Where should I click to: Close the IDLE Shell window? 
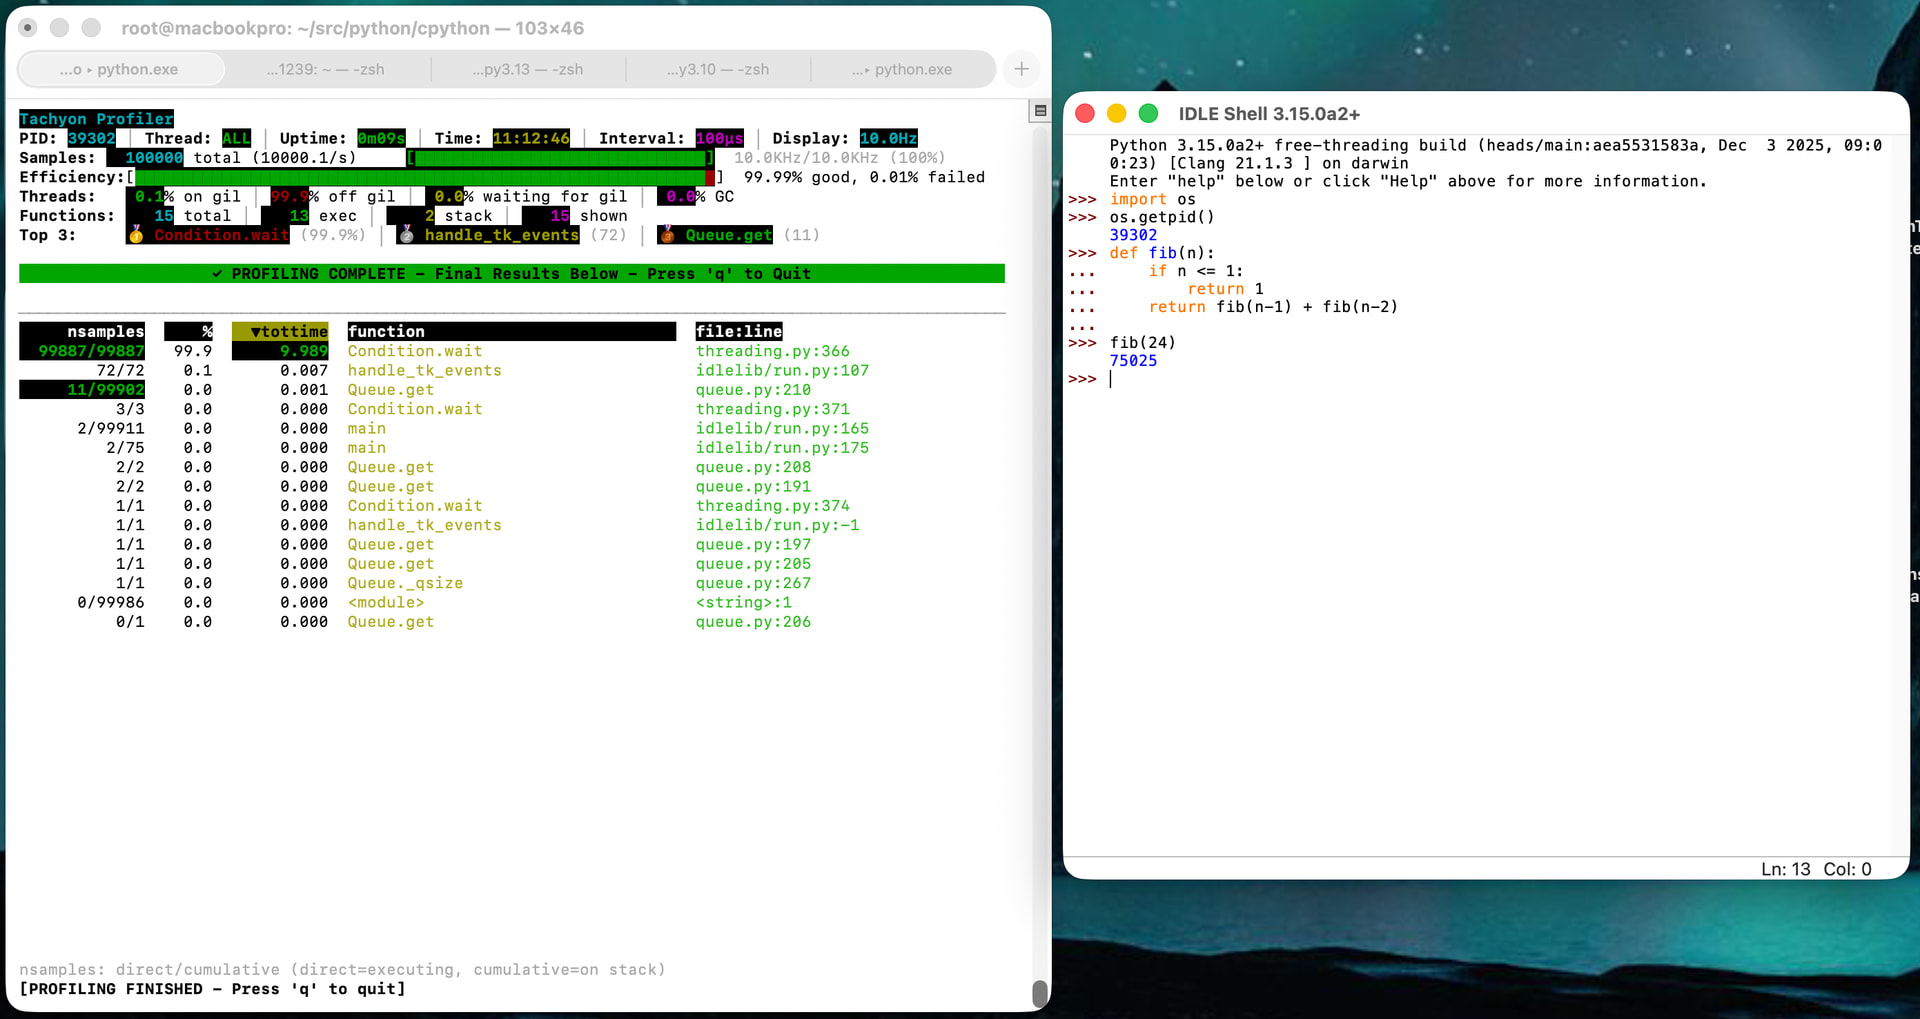pyautogui.click(x=1085, y=114)
